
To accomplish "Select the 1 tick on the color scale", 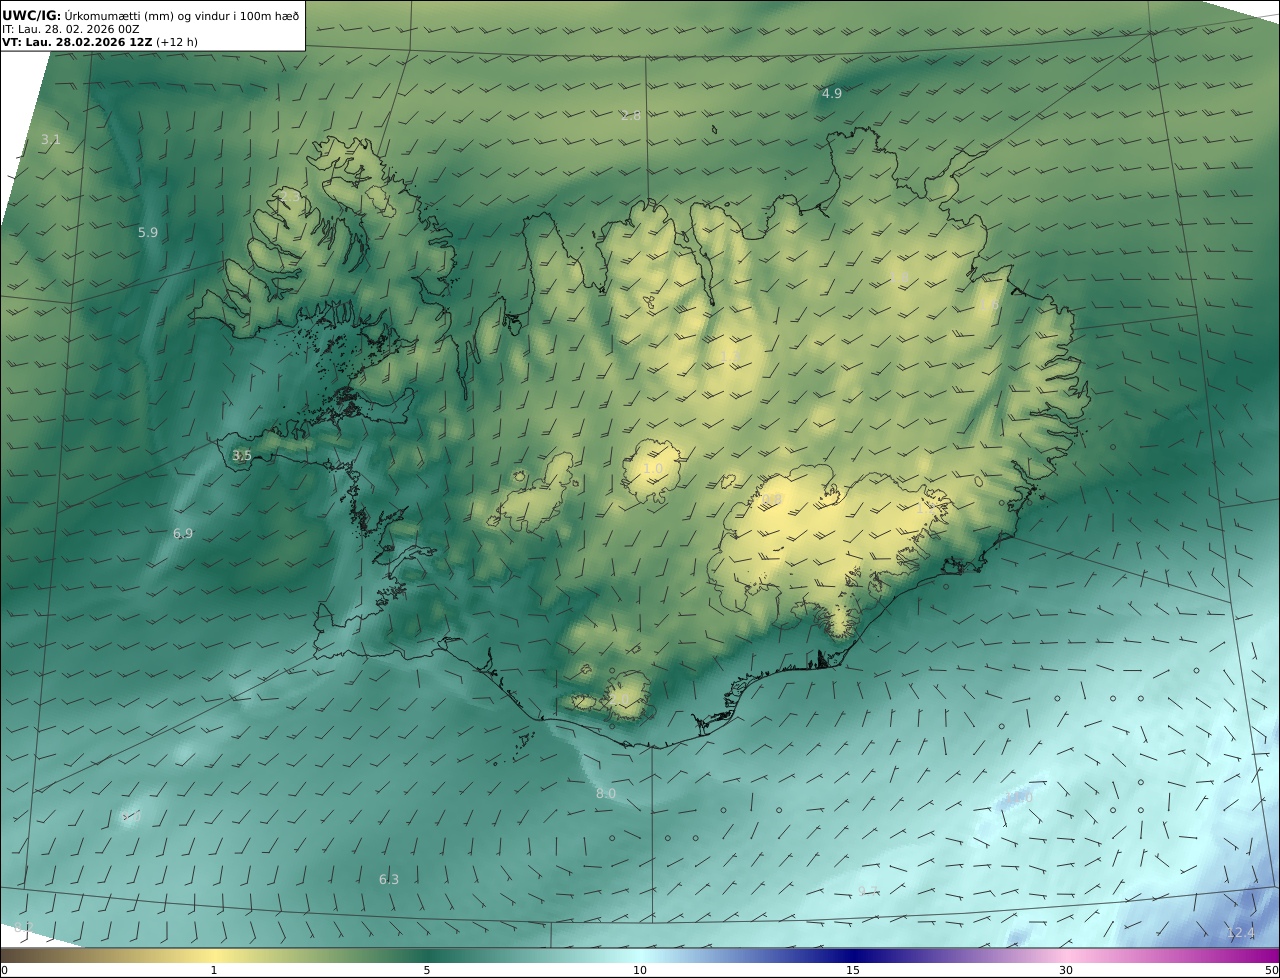I will pyautogui.click(x=214, y=970).
